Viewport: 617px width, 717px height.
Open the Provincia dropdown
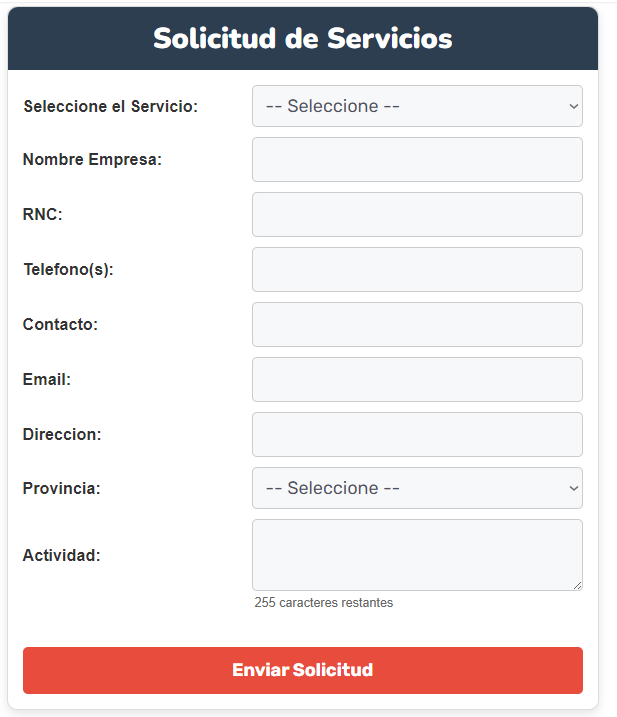click(417, 488)
